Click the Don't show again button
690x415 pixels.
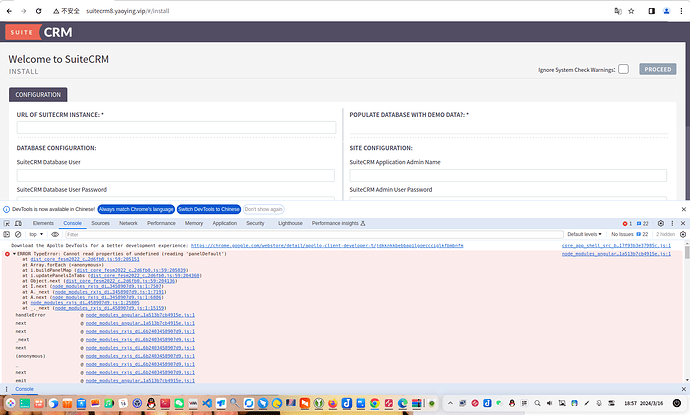pyautogui.click(x=264, y=209)
